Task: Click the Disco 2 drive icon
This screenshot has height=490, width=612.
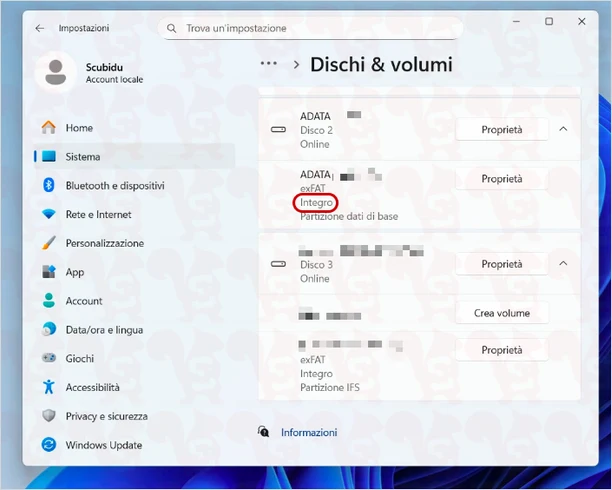Action: tap(278, 130)
